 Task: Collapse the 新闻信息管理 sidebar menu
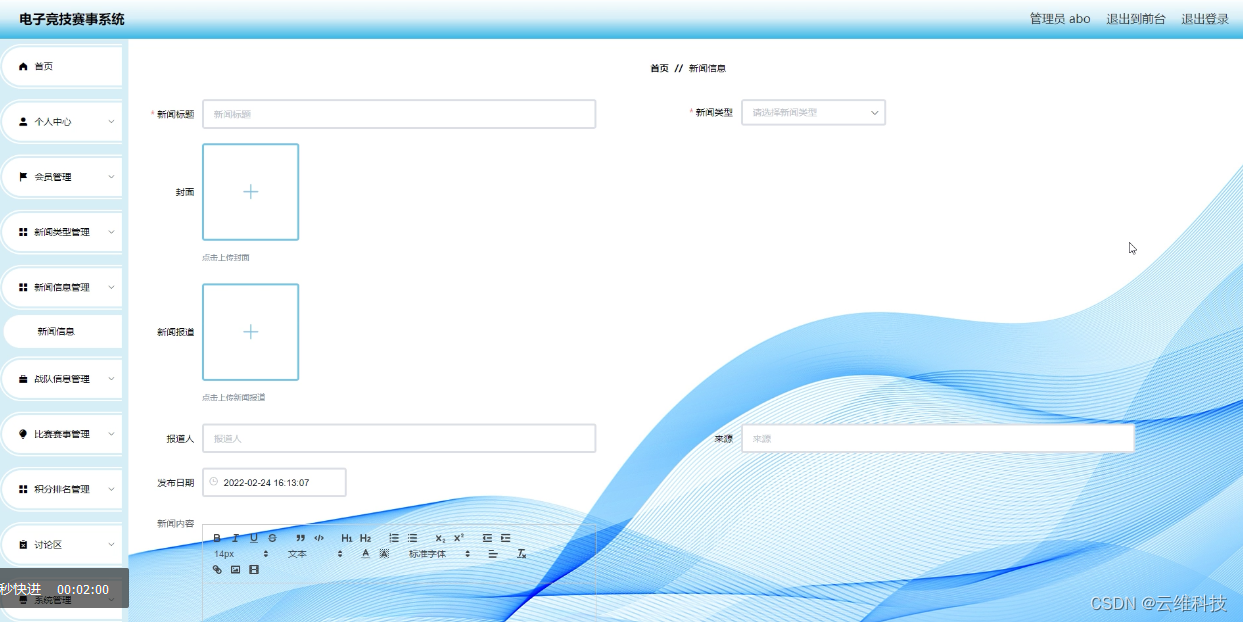[62, 287]
